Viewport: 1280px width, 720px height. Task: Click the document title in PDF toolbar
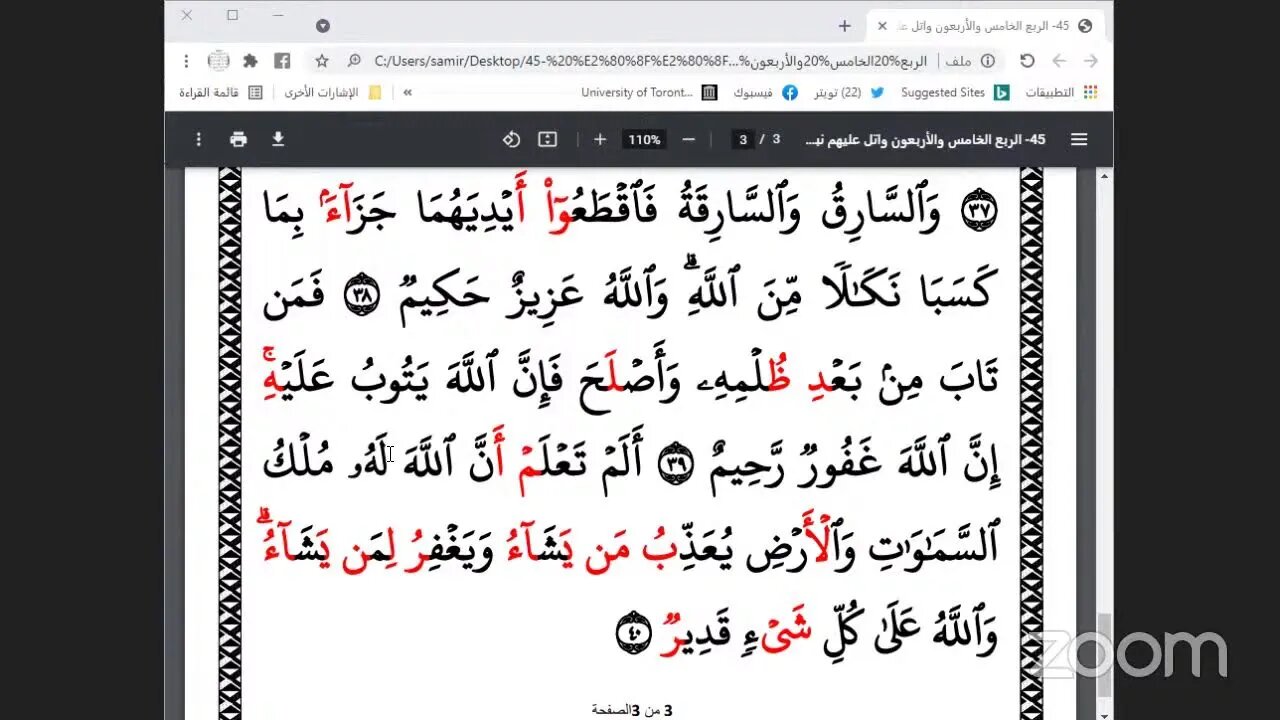pyautogui.click(x=925, y=140)
